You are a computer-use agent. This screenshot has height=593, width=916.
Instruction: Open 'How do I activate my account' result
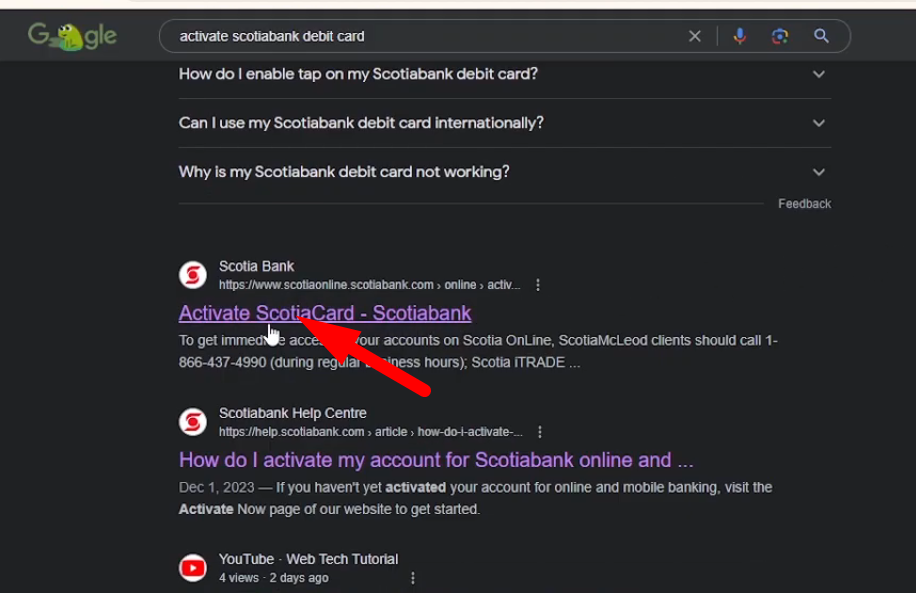click(436, 460)
